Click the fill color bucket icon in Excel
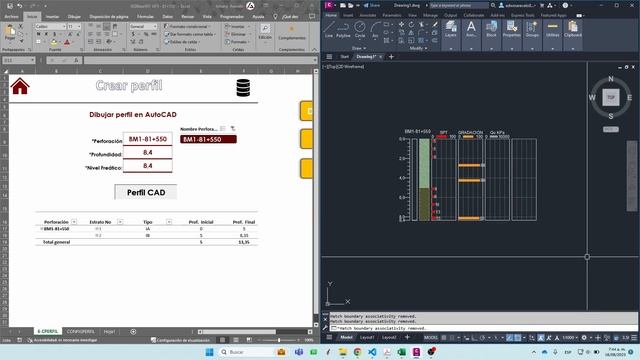Screen dimensions: 640x360 [x=54, y=42]
